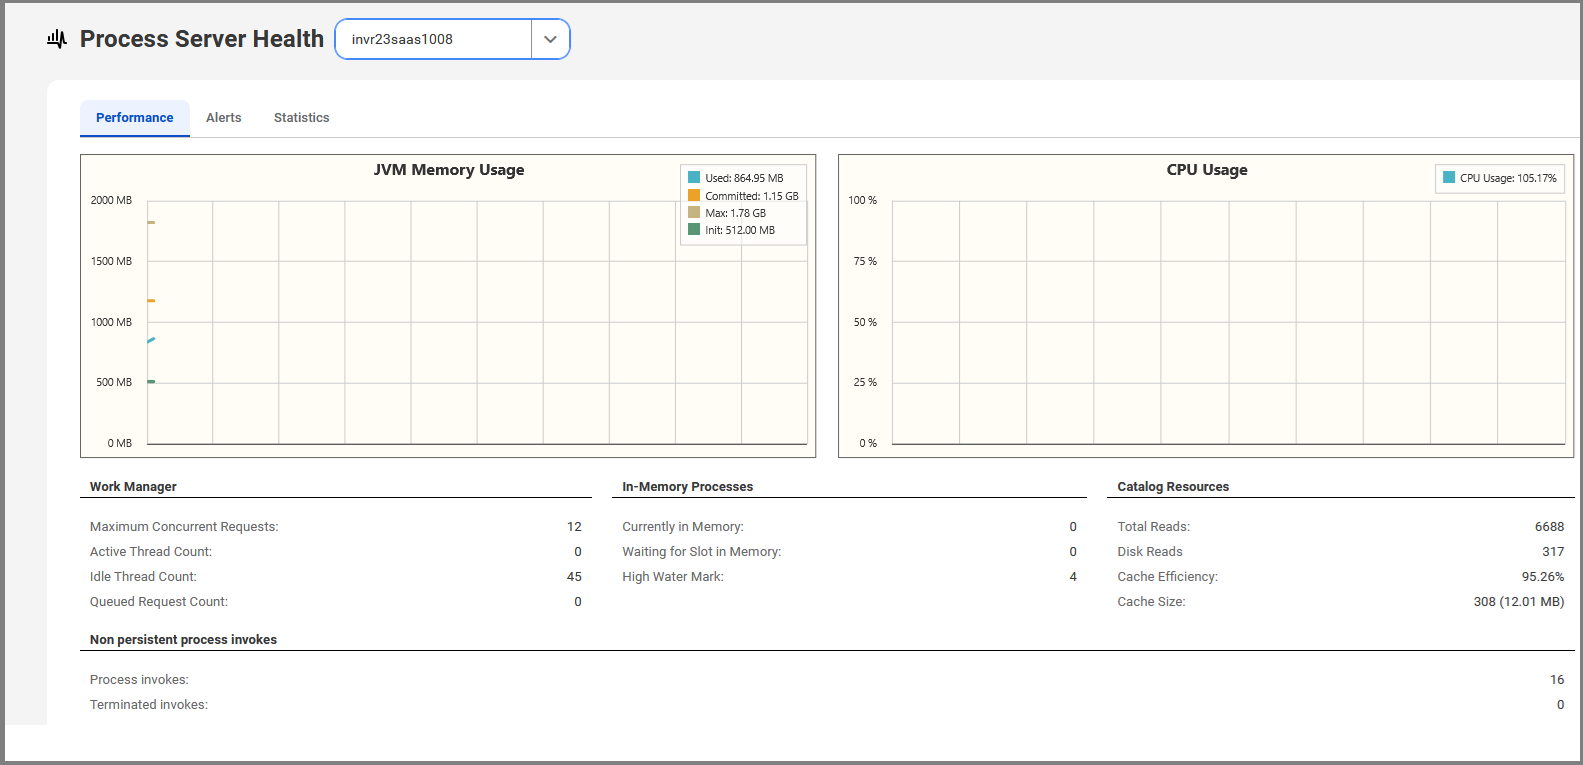
Task: Click the Cache Efficiency label
Action: (1168, 577)
